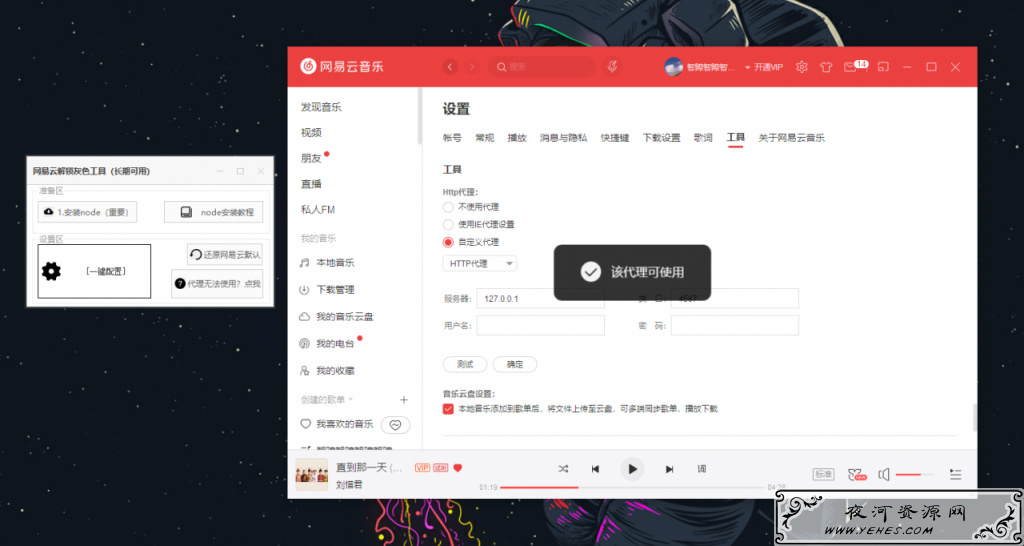Viewport: 1024px width, 546px height.
Task: Start heartbeat mode next to 我喜欢的音乐
Action: point(396,425)
